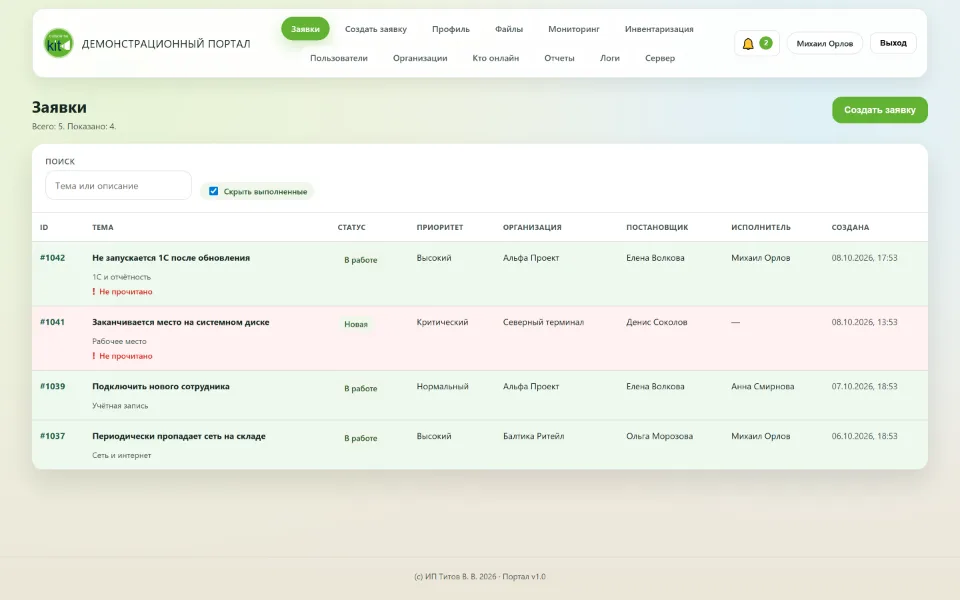This screenshot has height=600, width=960.
Task: Click requester Ольга Морозова
Action: pos(659,436)
